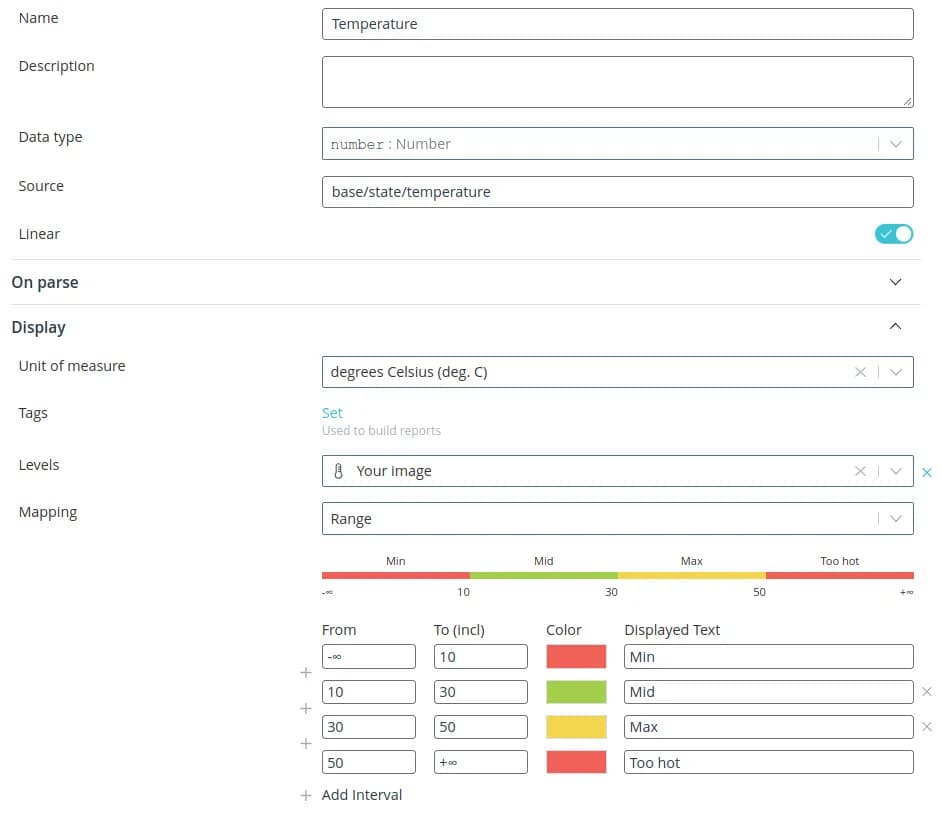
Task: Clear the Unit of measure selection
Action: [860, 372]
